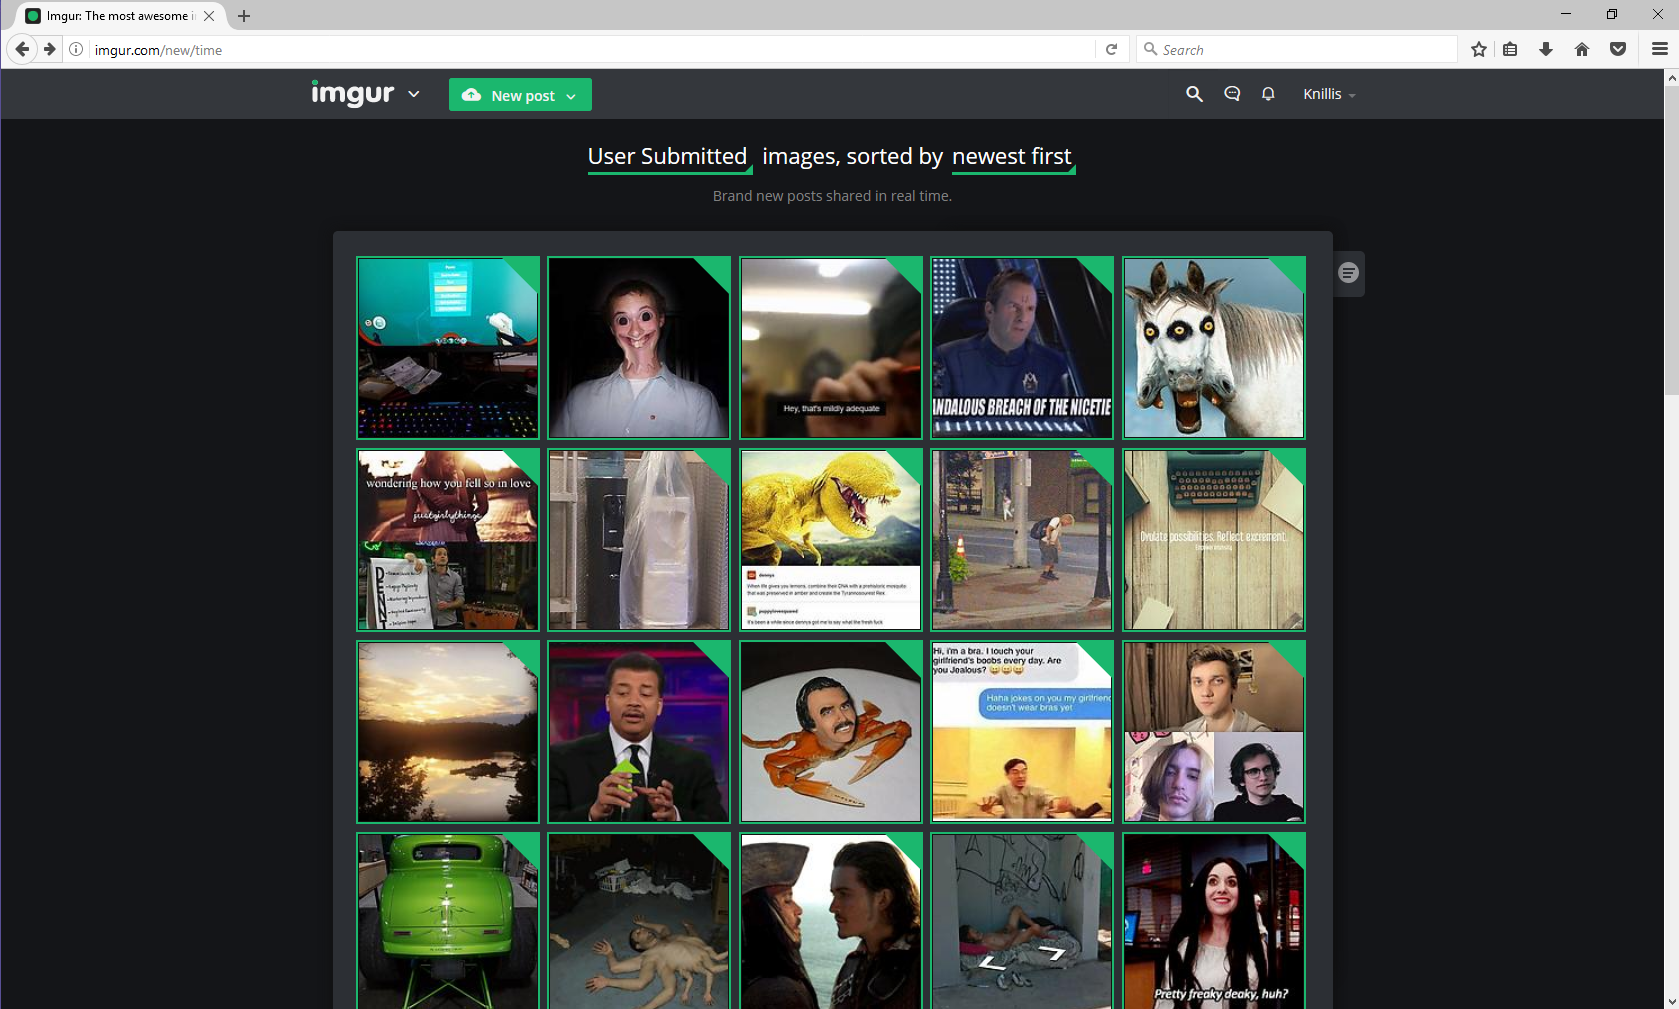Open the green hot rod car thumbnail

448,921
